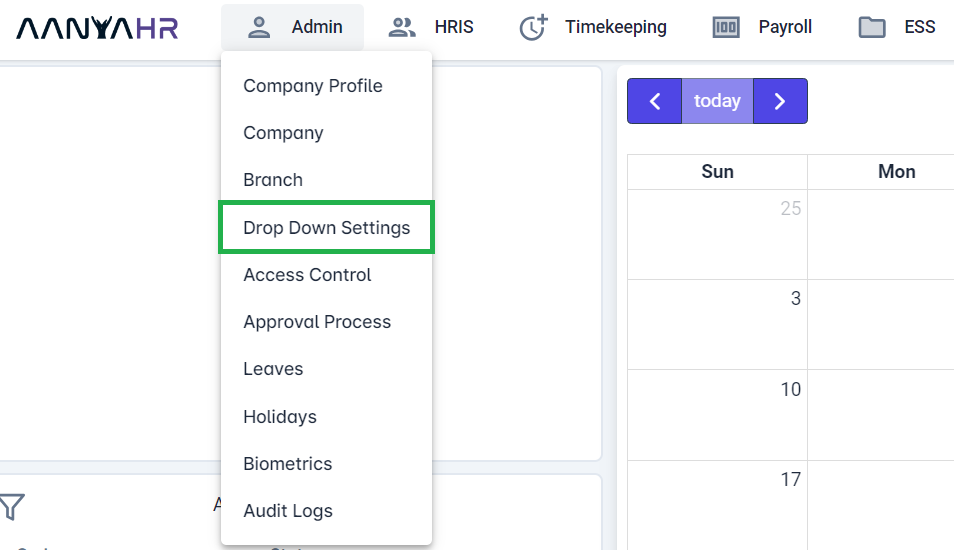The width and height of the screenshot is (954, 550).
Task: Click the filter funnel icon
Action: click(x=11, y=507)
